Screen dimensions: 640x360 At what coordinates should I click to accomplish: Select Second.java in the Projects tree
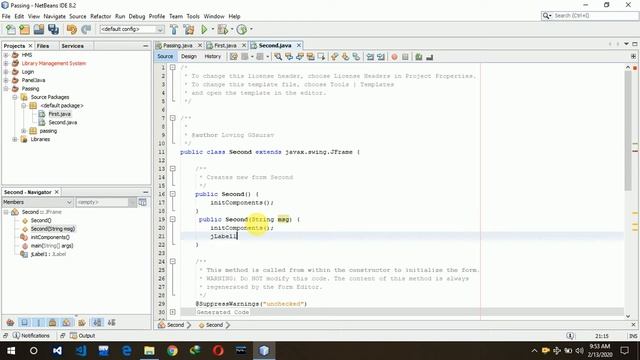pos(62,122)
